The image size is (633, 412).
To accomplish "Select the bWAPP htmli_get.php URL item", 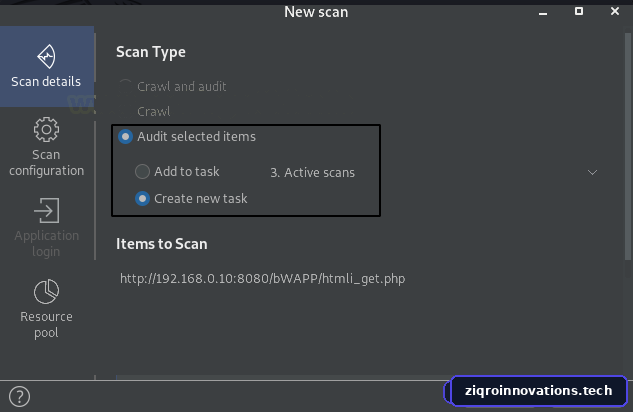I will 262,278.
